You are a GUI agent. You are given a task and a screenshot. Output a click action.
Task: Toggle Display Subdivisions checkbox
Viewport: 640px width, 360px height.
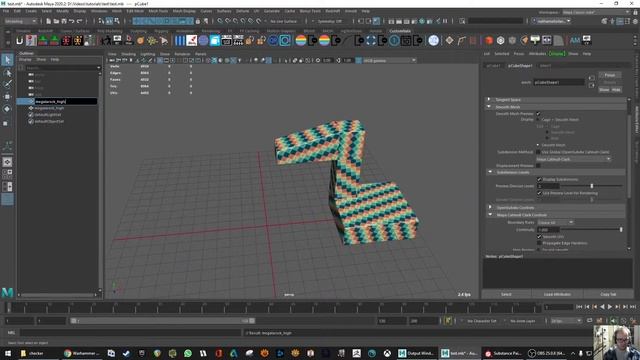tap(539, 179)
